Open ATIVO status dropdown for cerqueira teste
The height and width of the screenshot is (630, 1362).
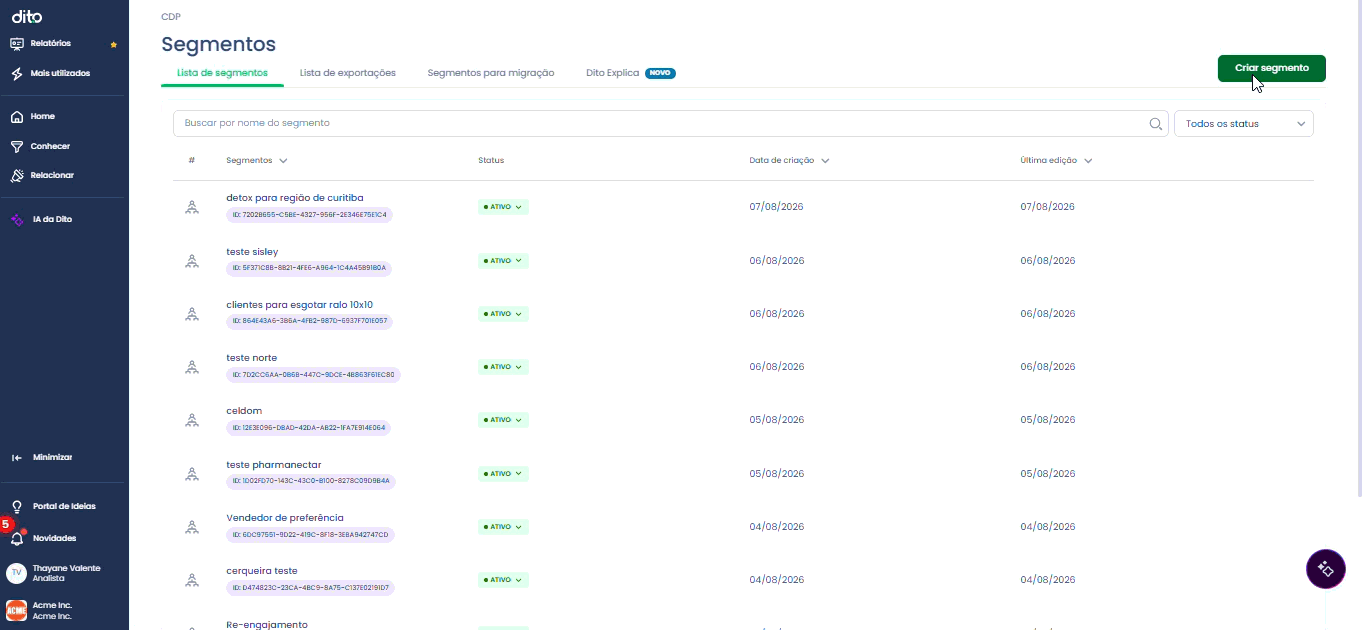503,580
